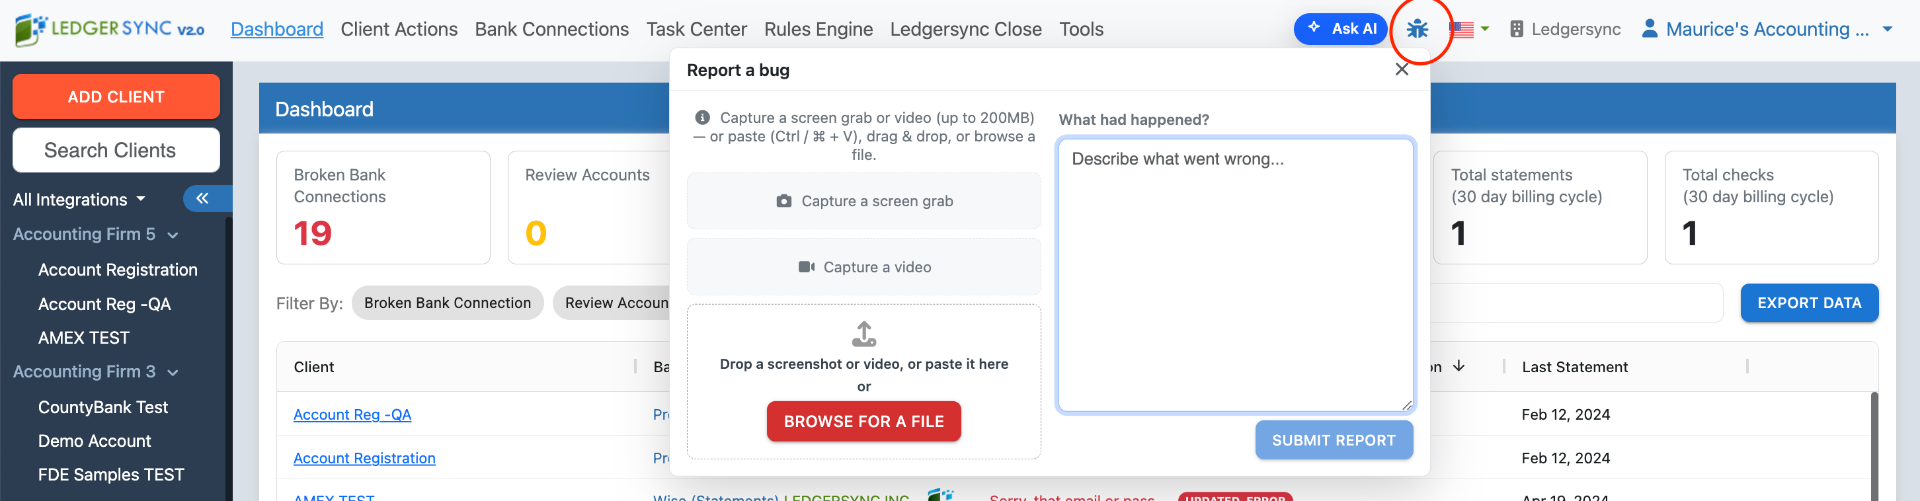Select Demo Account in sidebar

[95, 441]
